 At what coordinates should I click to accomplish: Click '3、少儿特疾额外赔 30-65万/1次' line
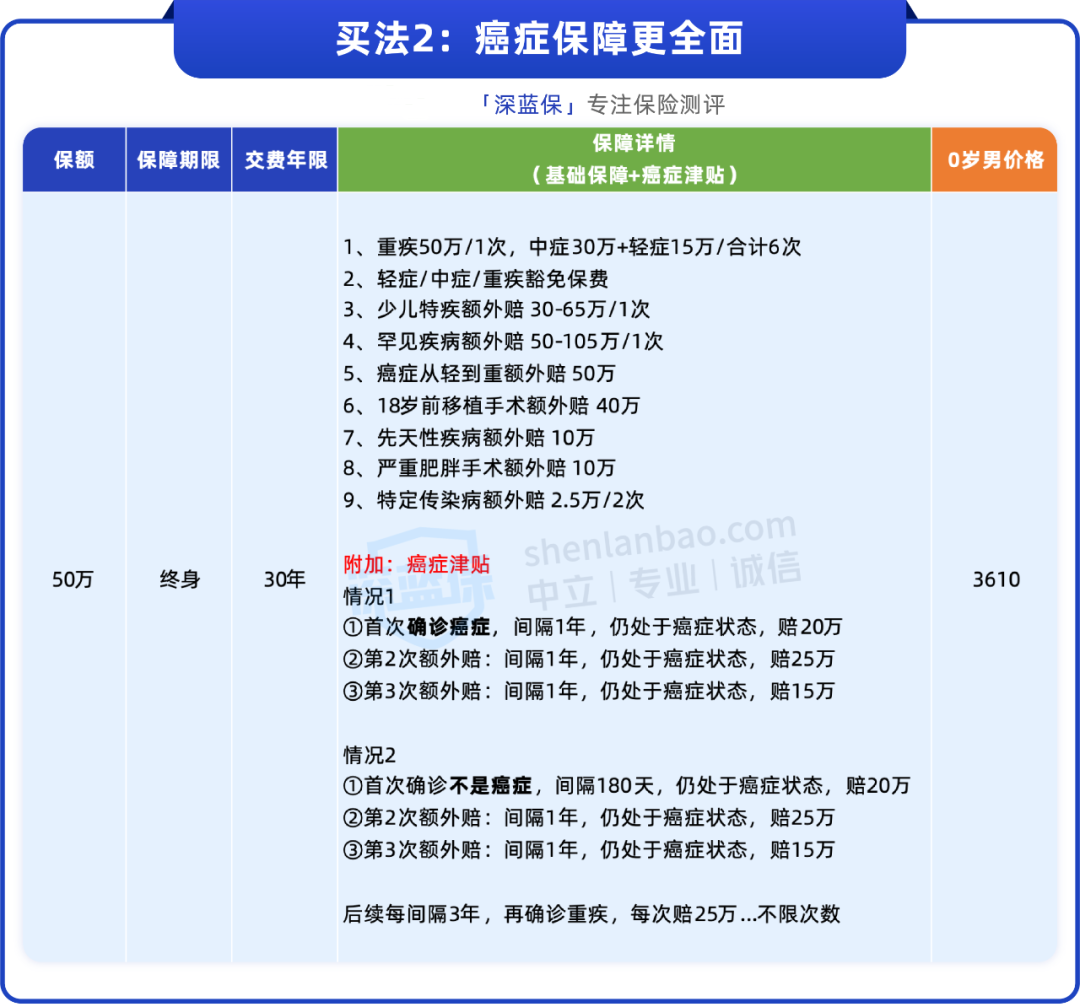(x=496, y=309)
